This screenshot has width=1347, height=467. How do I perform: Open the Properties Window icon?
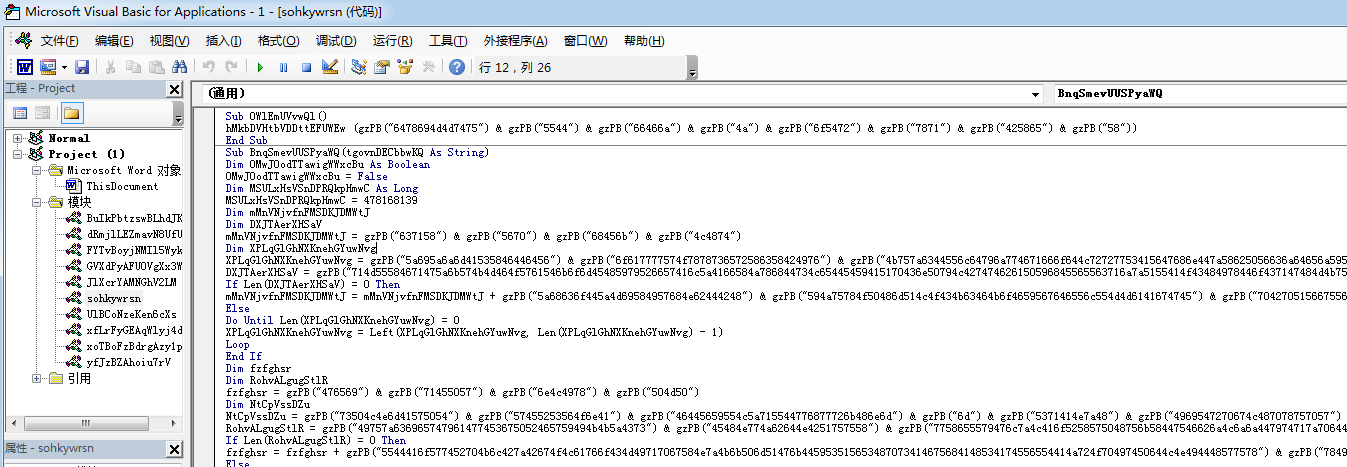coord(382,67)
